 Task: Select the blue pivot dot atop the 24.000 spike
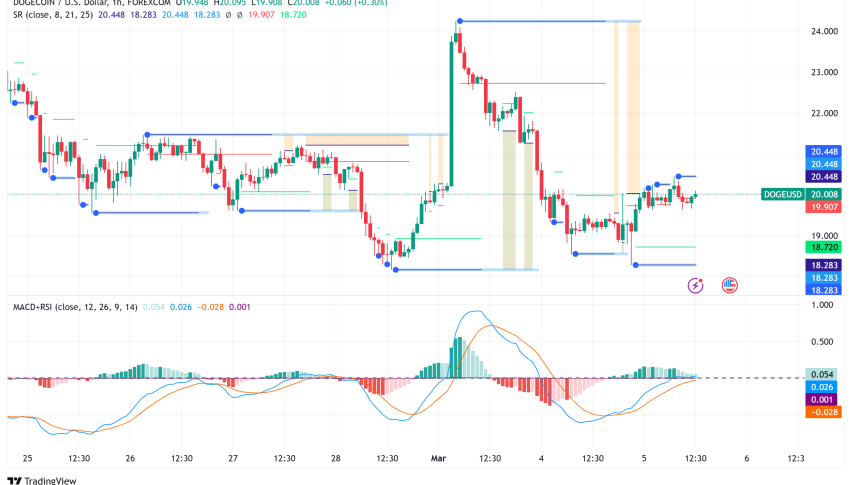[460, 21]
